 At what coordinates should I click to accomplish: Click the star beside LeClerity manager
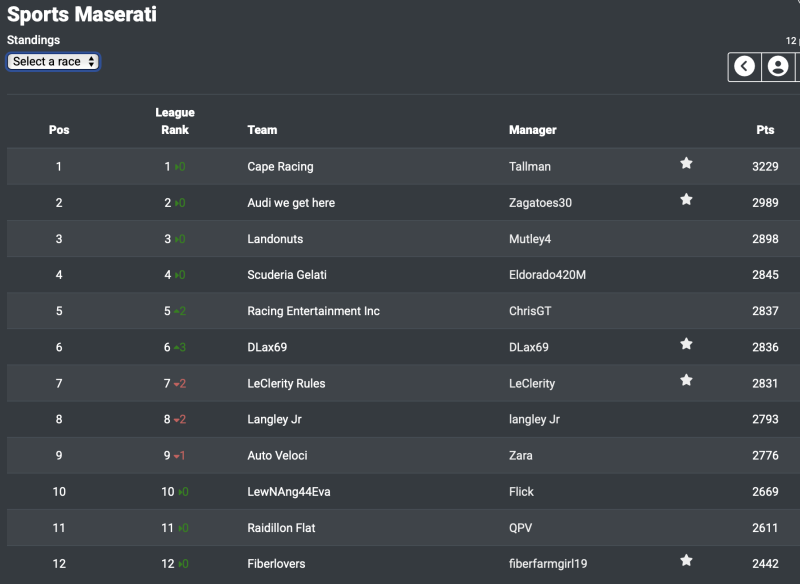[x=686, y=381]
